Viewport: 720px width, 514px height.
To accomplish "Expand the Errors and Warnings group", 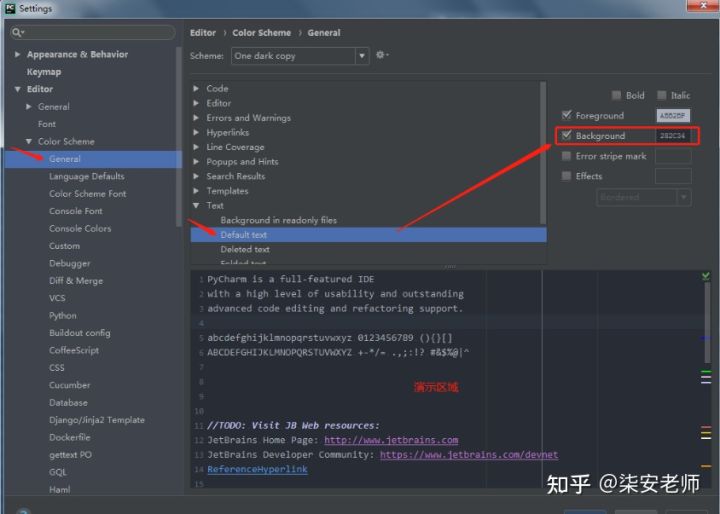I will click(x=196, y=118).
